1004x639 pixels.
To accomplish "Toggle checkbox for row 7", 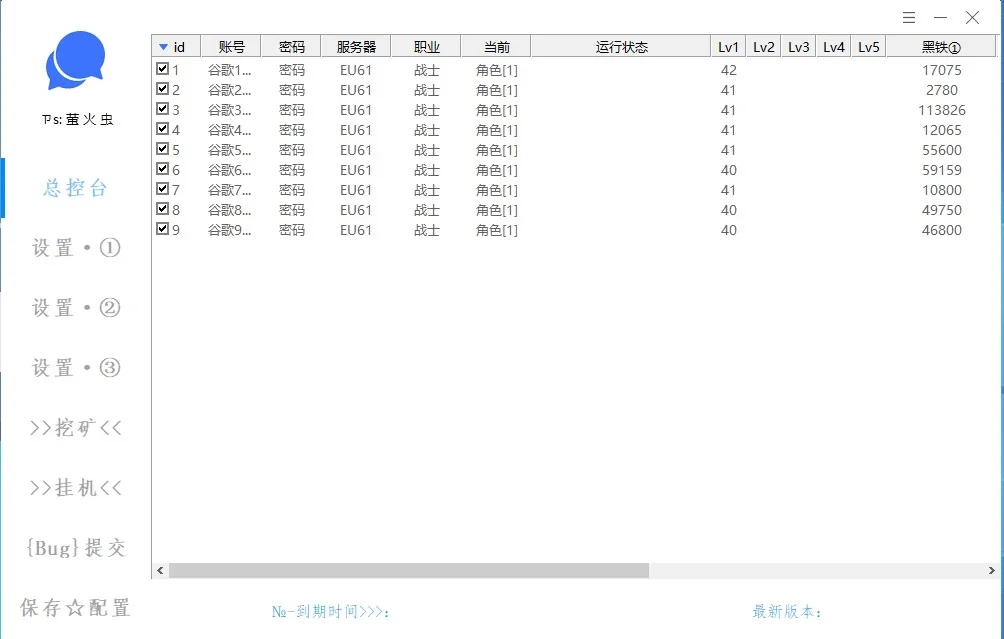I will click(163, 188).
